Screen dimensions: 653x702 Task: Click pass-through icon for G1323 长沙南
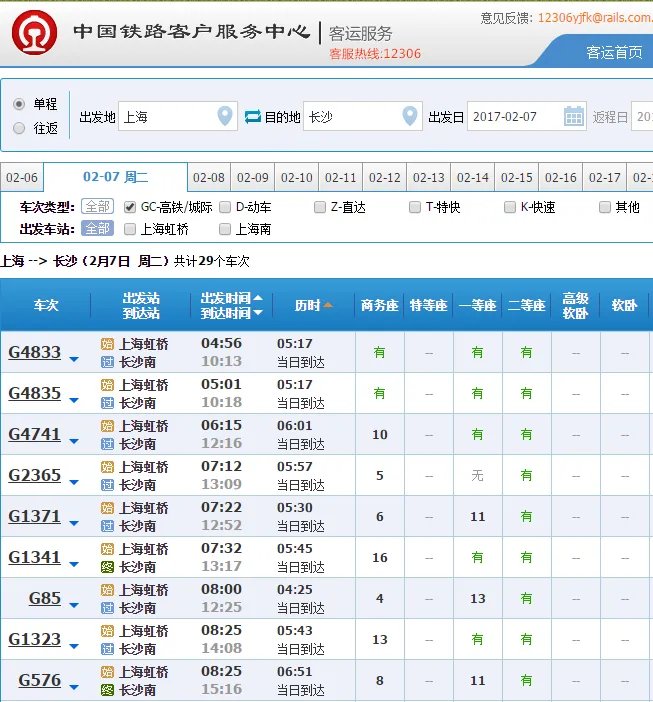coord(107,649)
